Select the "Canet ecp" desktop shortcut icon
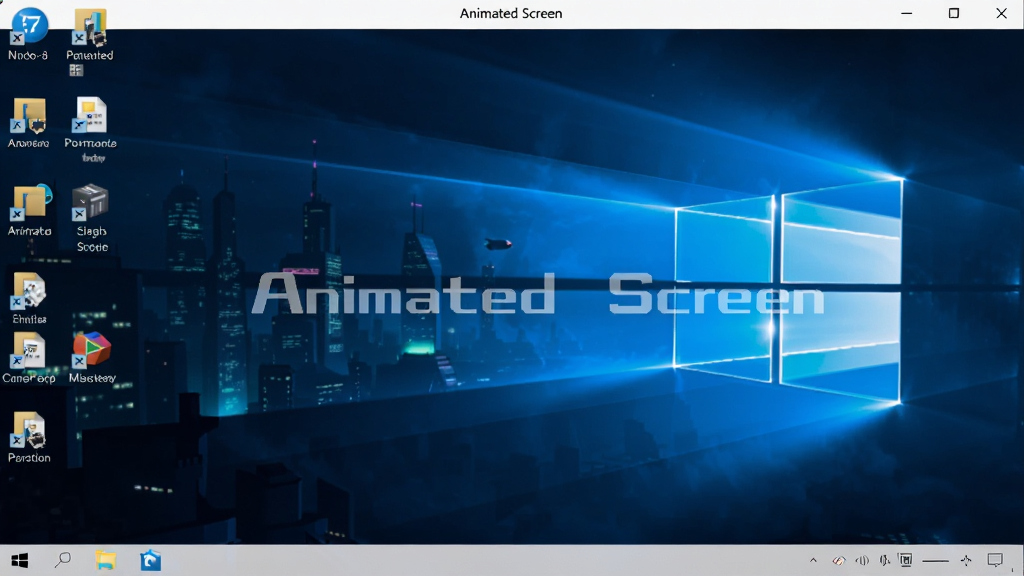1024x576 pixels. pyautogui.click(x=29, y=351)
